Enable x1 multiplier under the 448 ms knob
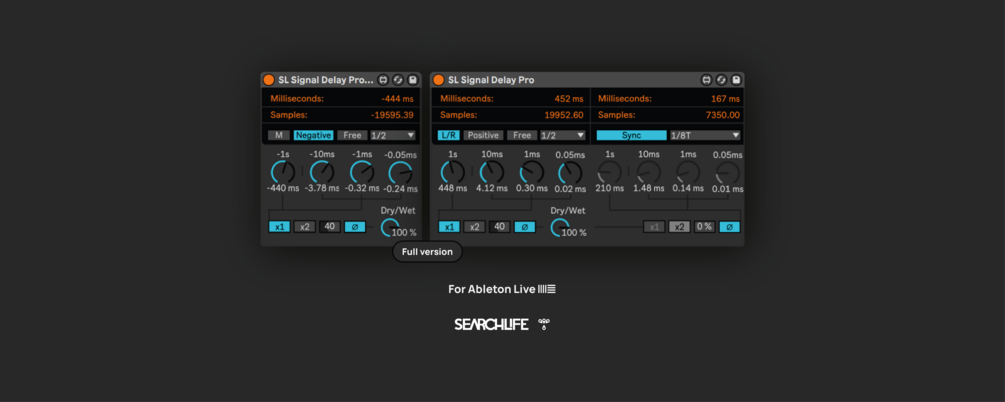The height and width of the screenshot is (402, 1005). [x=449, y=227]
